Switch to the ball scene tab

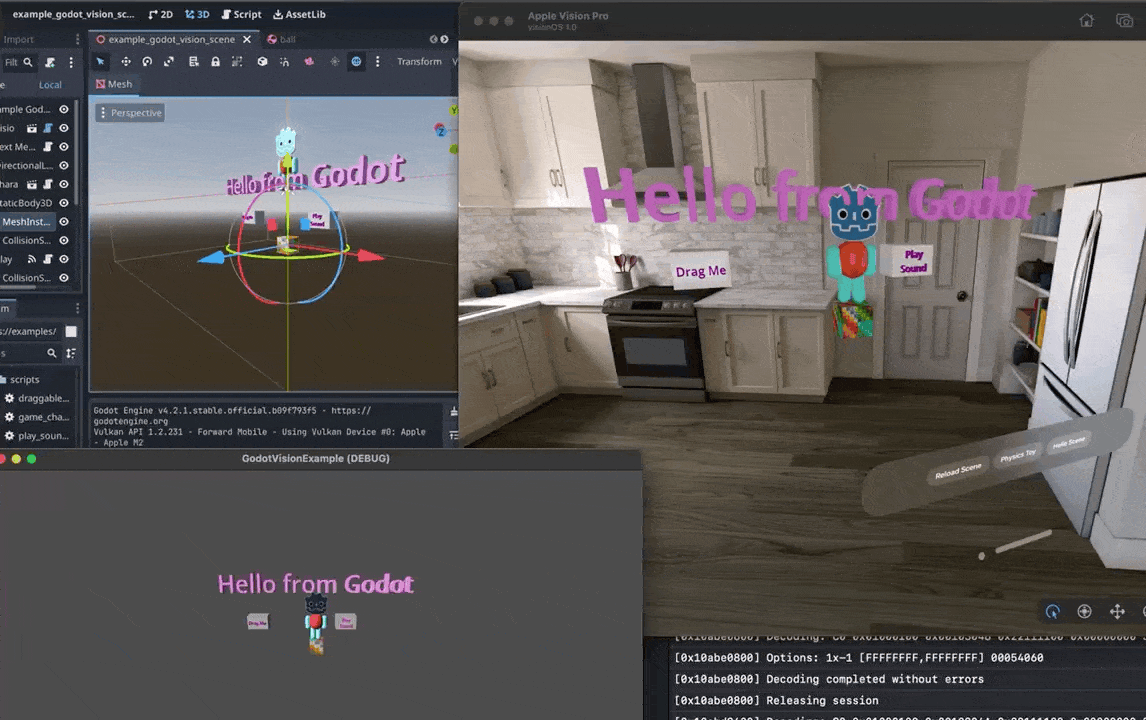point(281,39)
